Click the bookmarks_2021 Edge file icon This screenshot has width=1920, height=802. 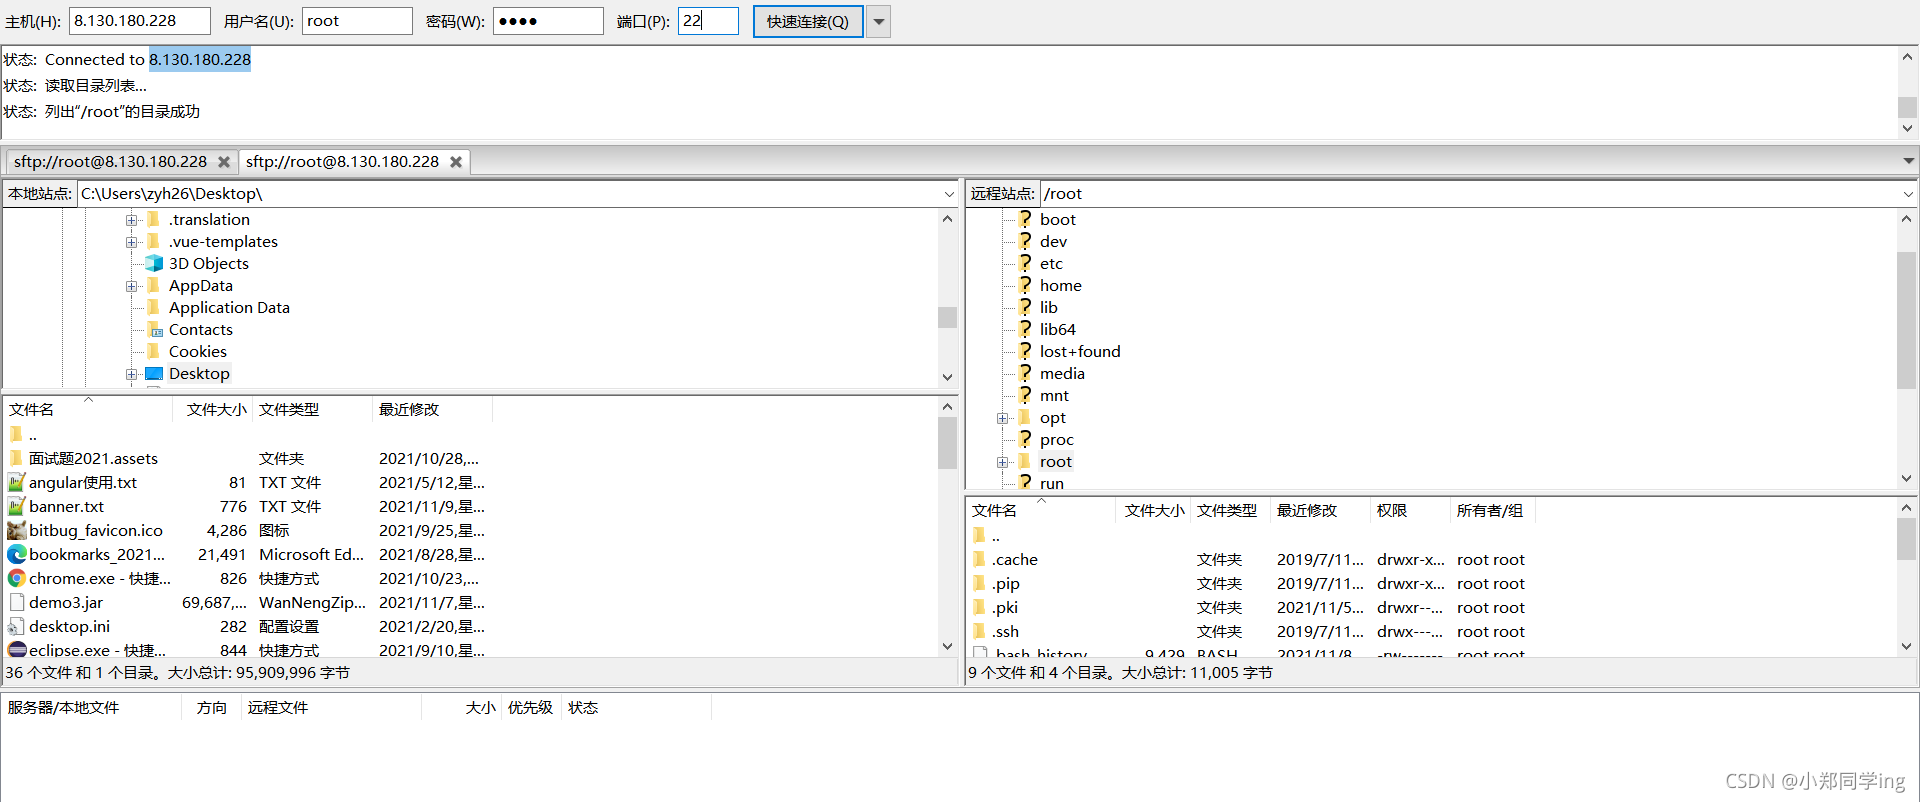point(17,554)
